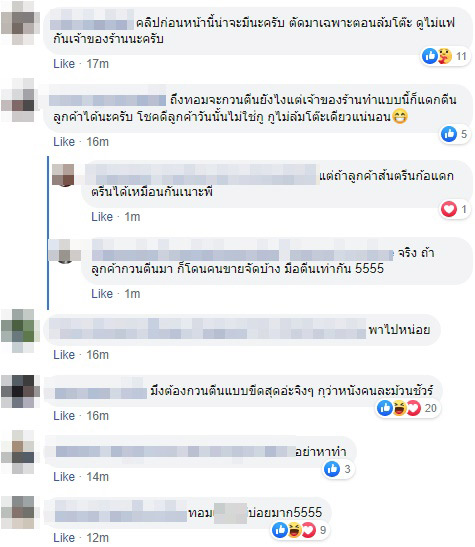Click the thumbs-up reaction showing 3
Screen dimensions: 475x547
tap(337, 469)
